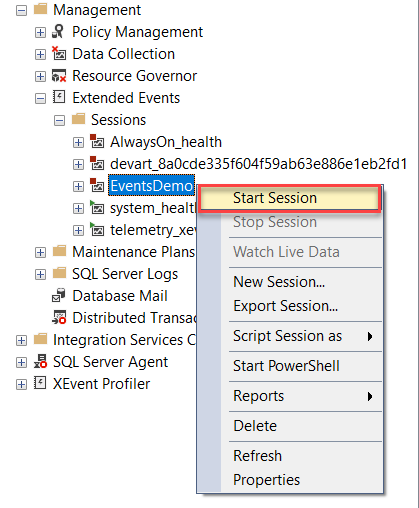Click the Extended Events icon
Viewport: 419px width, 508px height.
point(59,97)
